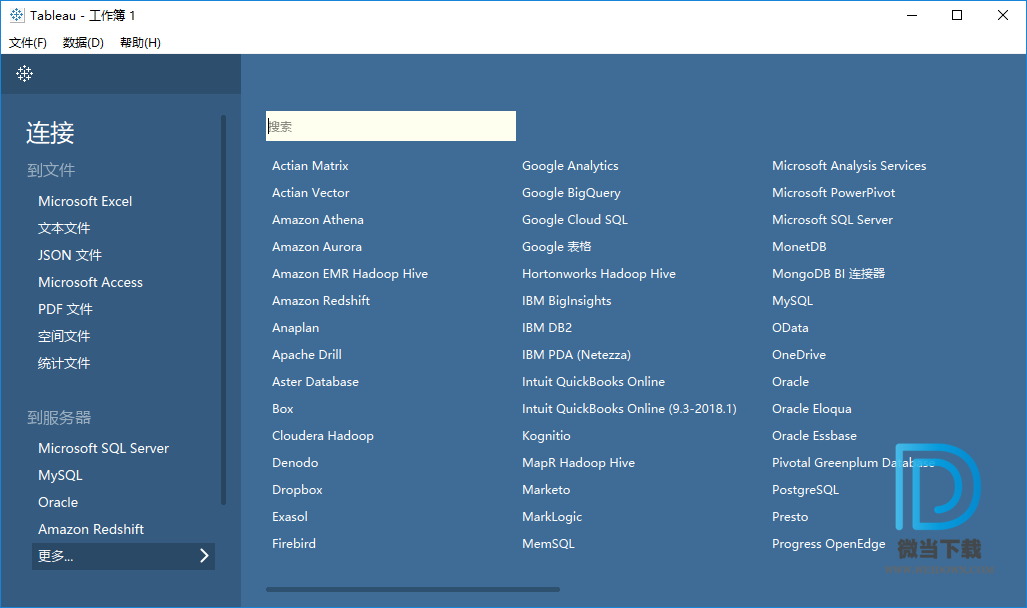1027x608 pixels.
Task: Select Oracle Essbase connector
Action: coord(814,435)
